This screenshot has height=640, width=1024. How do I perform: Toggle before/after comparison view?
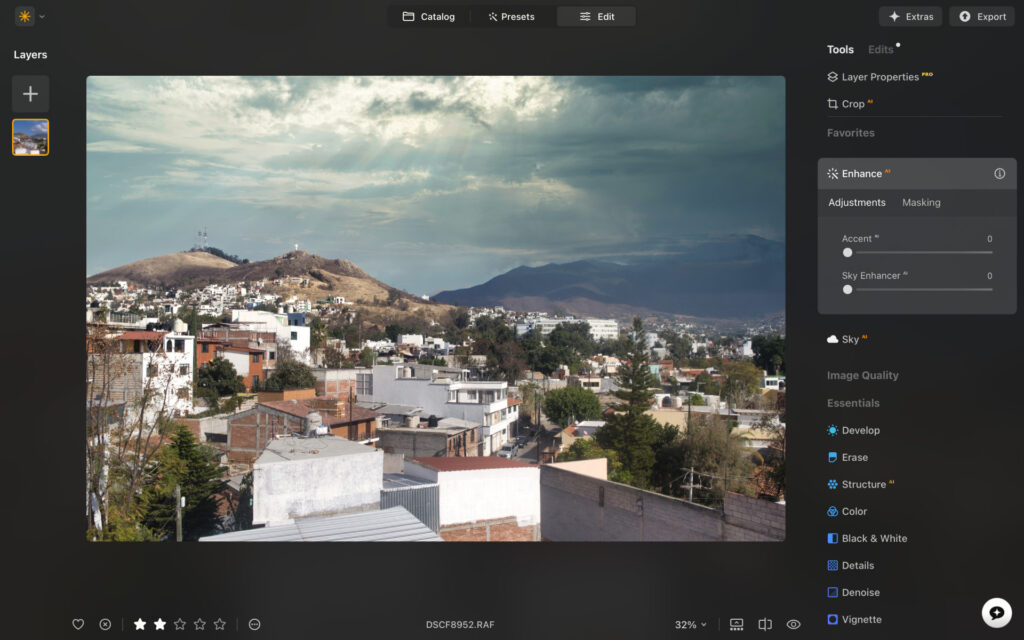pos(765,624)
